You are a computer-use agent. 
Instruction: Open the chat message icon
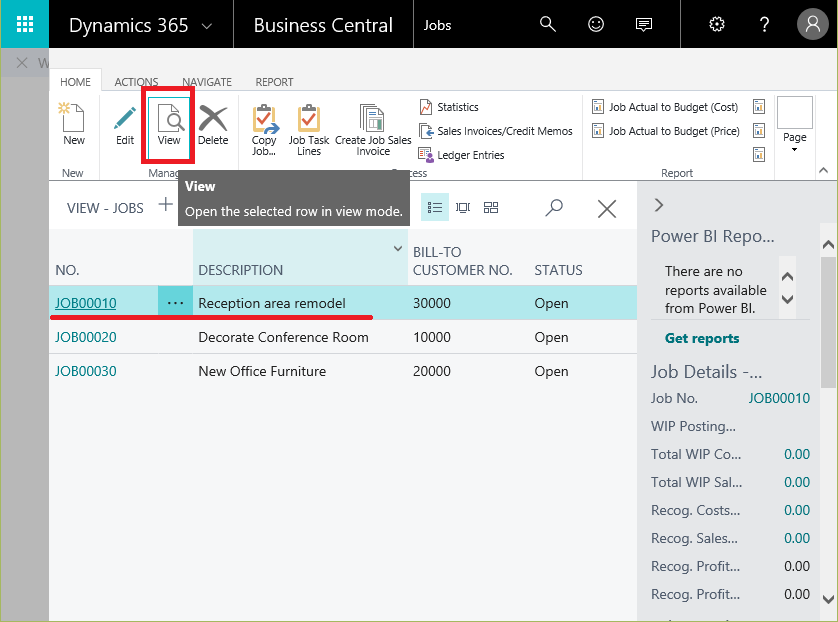(x=643, y=24)
